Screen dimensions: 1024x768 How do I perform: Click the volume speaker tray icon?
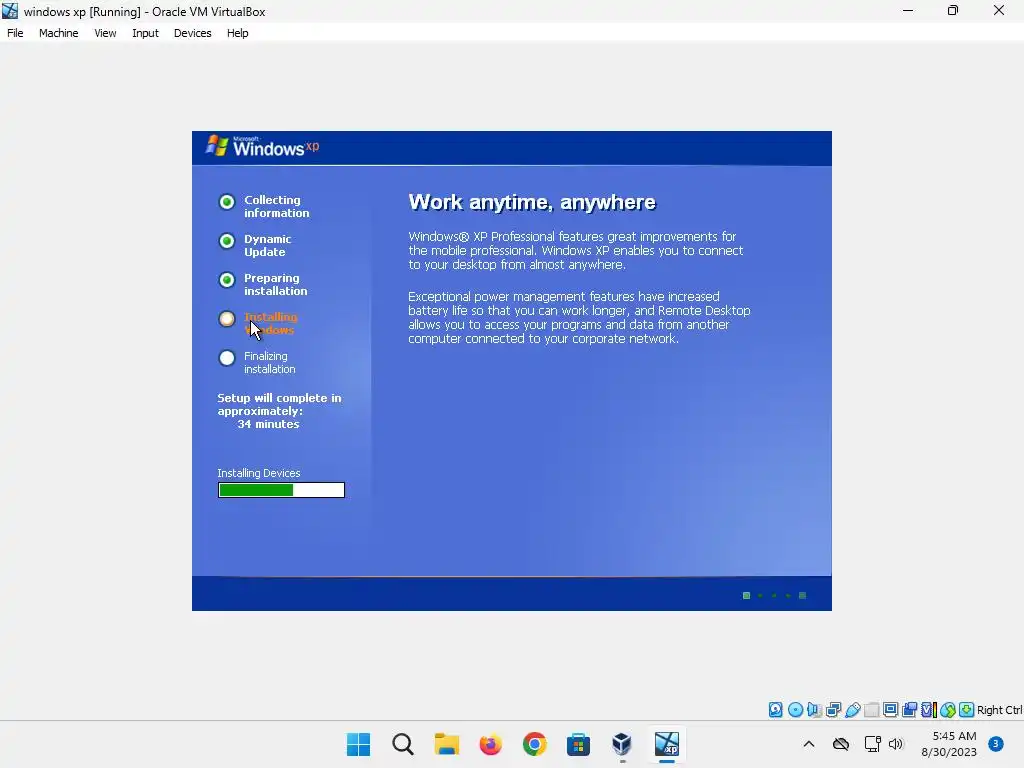(x=895, y=744)
